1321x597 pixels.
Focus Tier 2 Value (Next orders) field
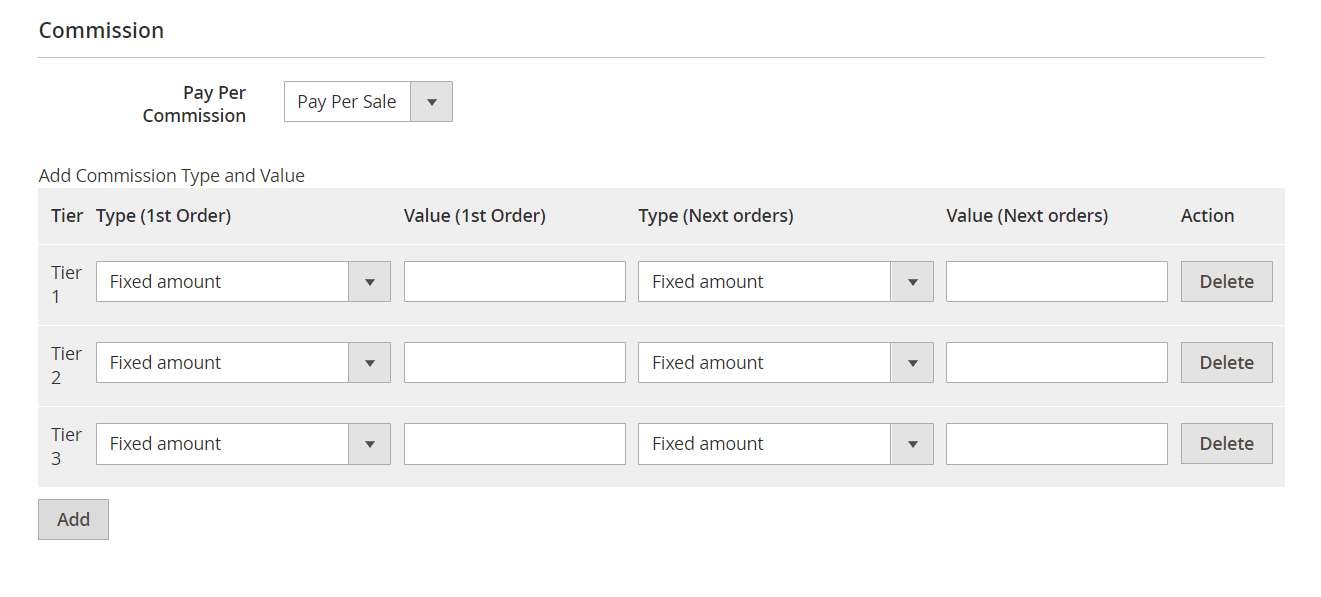pos(1056,363)
